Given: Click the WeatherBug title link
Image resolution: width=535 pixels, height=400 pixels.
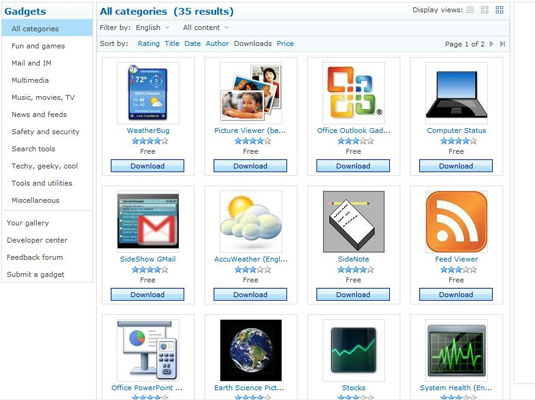Looking at the screenshot, I should [x=148, y=130].
